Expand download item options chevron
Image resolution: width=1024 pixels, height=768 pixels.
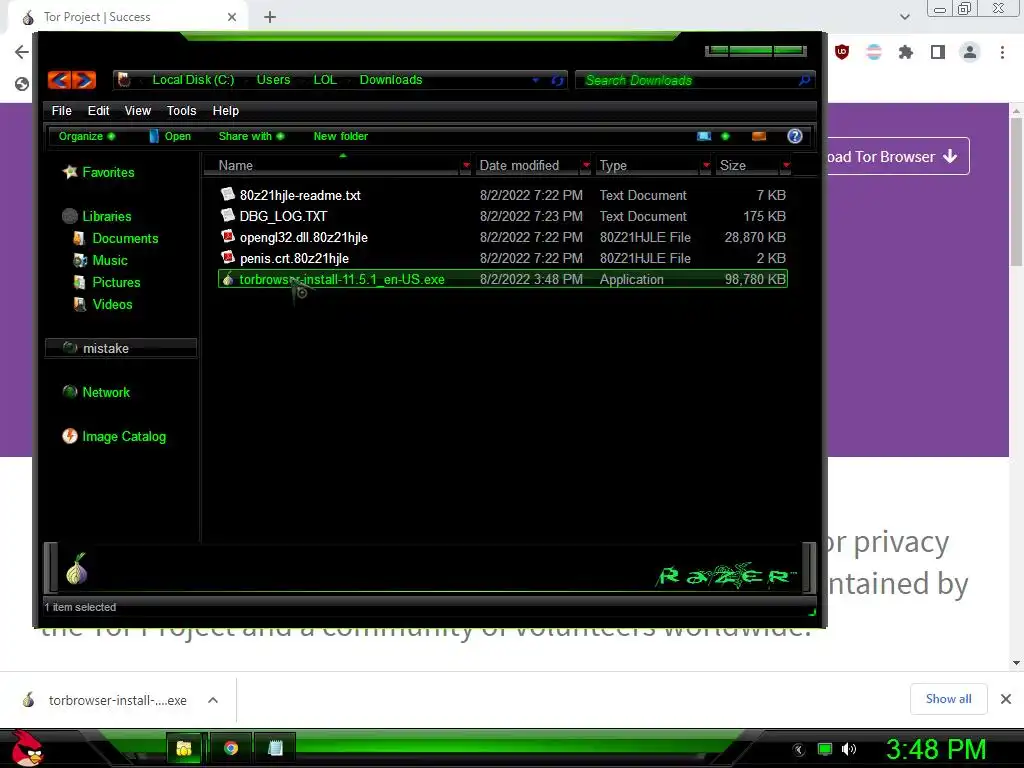pos(213,700)
